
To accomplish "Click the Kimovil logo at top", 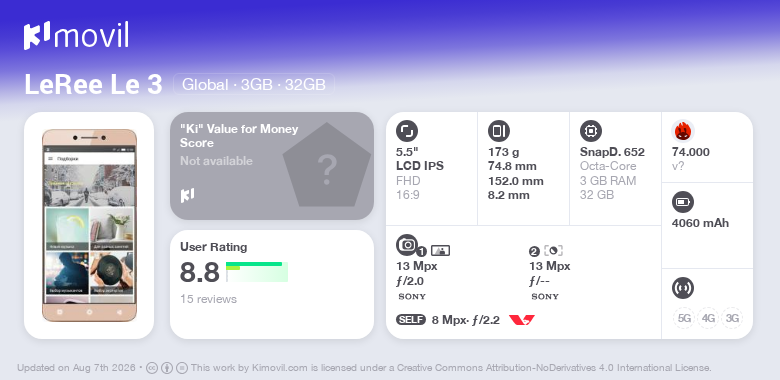I will pyautogui.click(x=76, y=36).
